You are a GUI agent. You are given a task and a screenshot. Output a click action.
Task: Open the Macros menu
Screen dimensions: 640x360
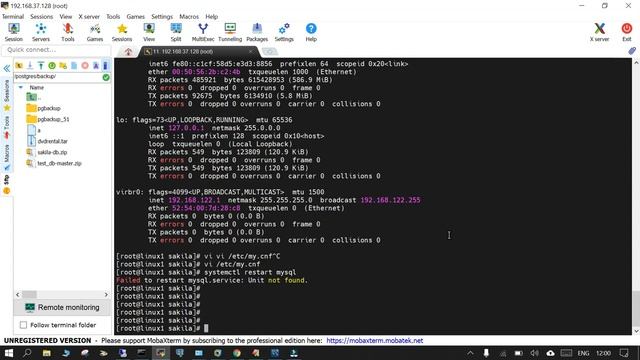point(189,17)
